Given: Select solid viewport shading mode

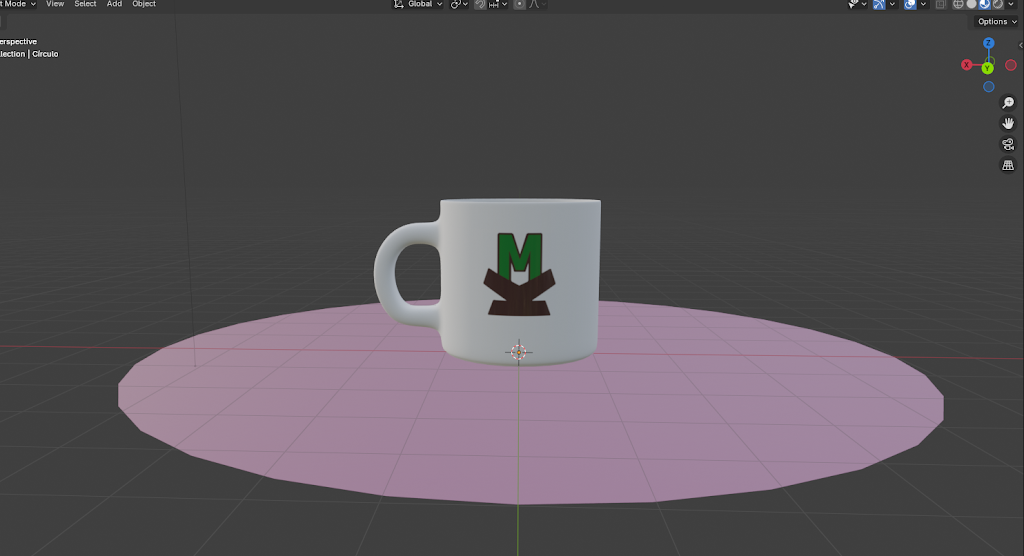Looking at the screenshot, I should coord(971,4).
